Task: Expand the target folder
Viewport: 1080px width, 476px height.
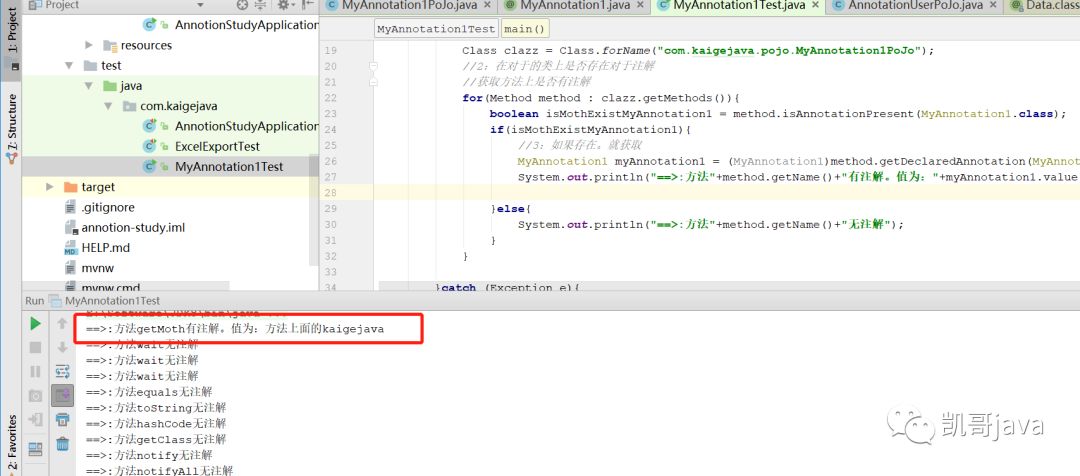Action: point(50,187)
